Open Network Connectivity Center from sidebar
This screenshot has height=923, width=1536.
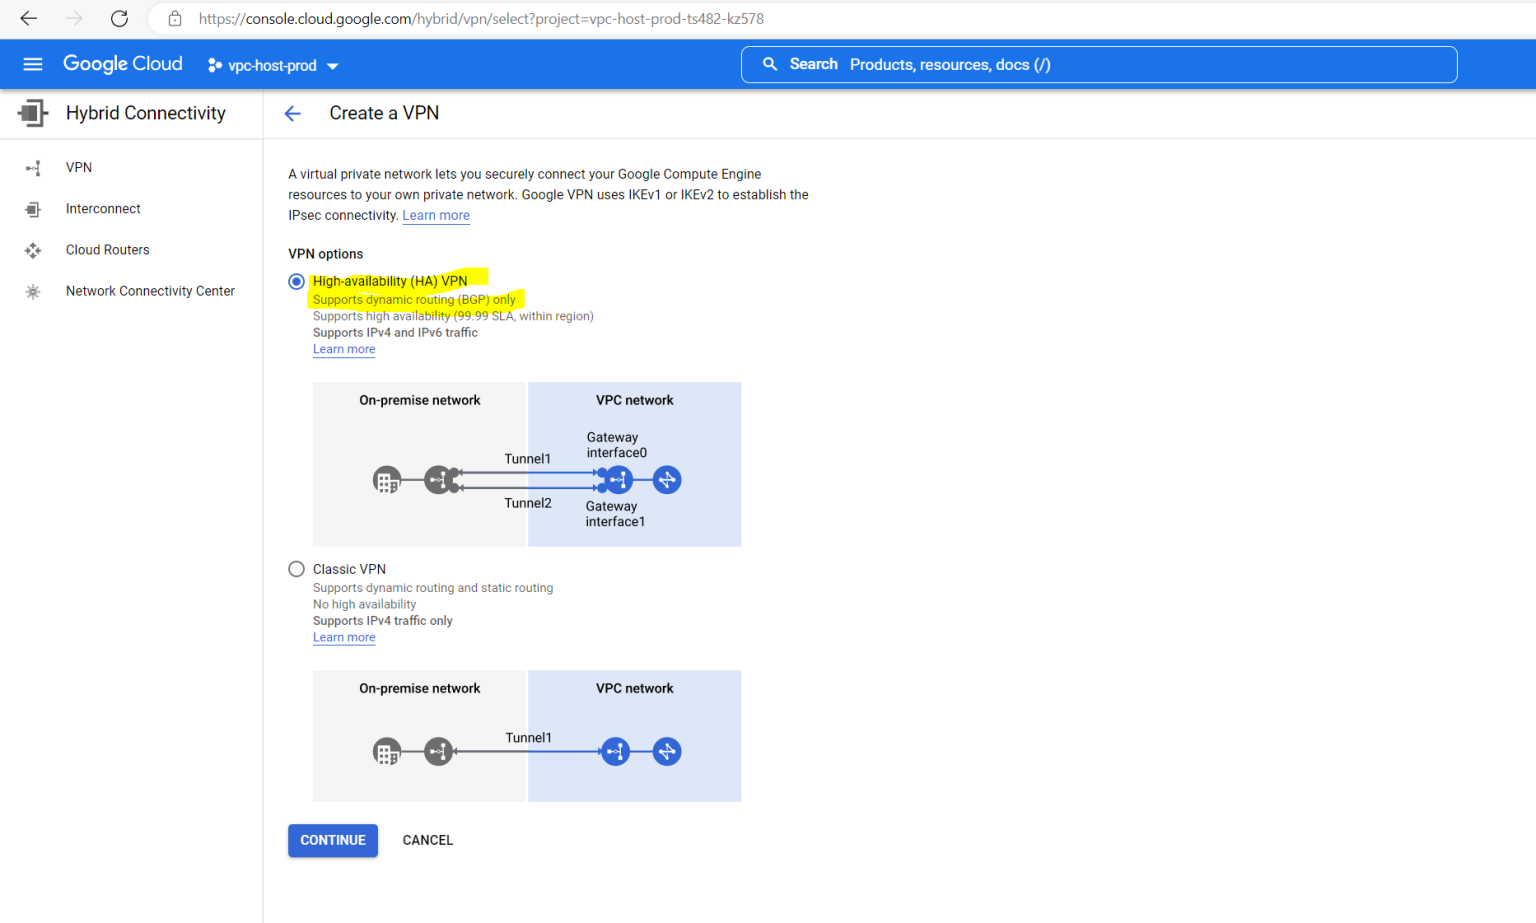click(x=150, y=290)
